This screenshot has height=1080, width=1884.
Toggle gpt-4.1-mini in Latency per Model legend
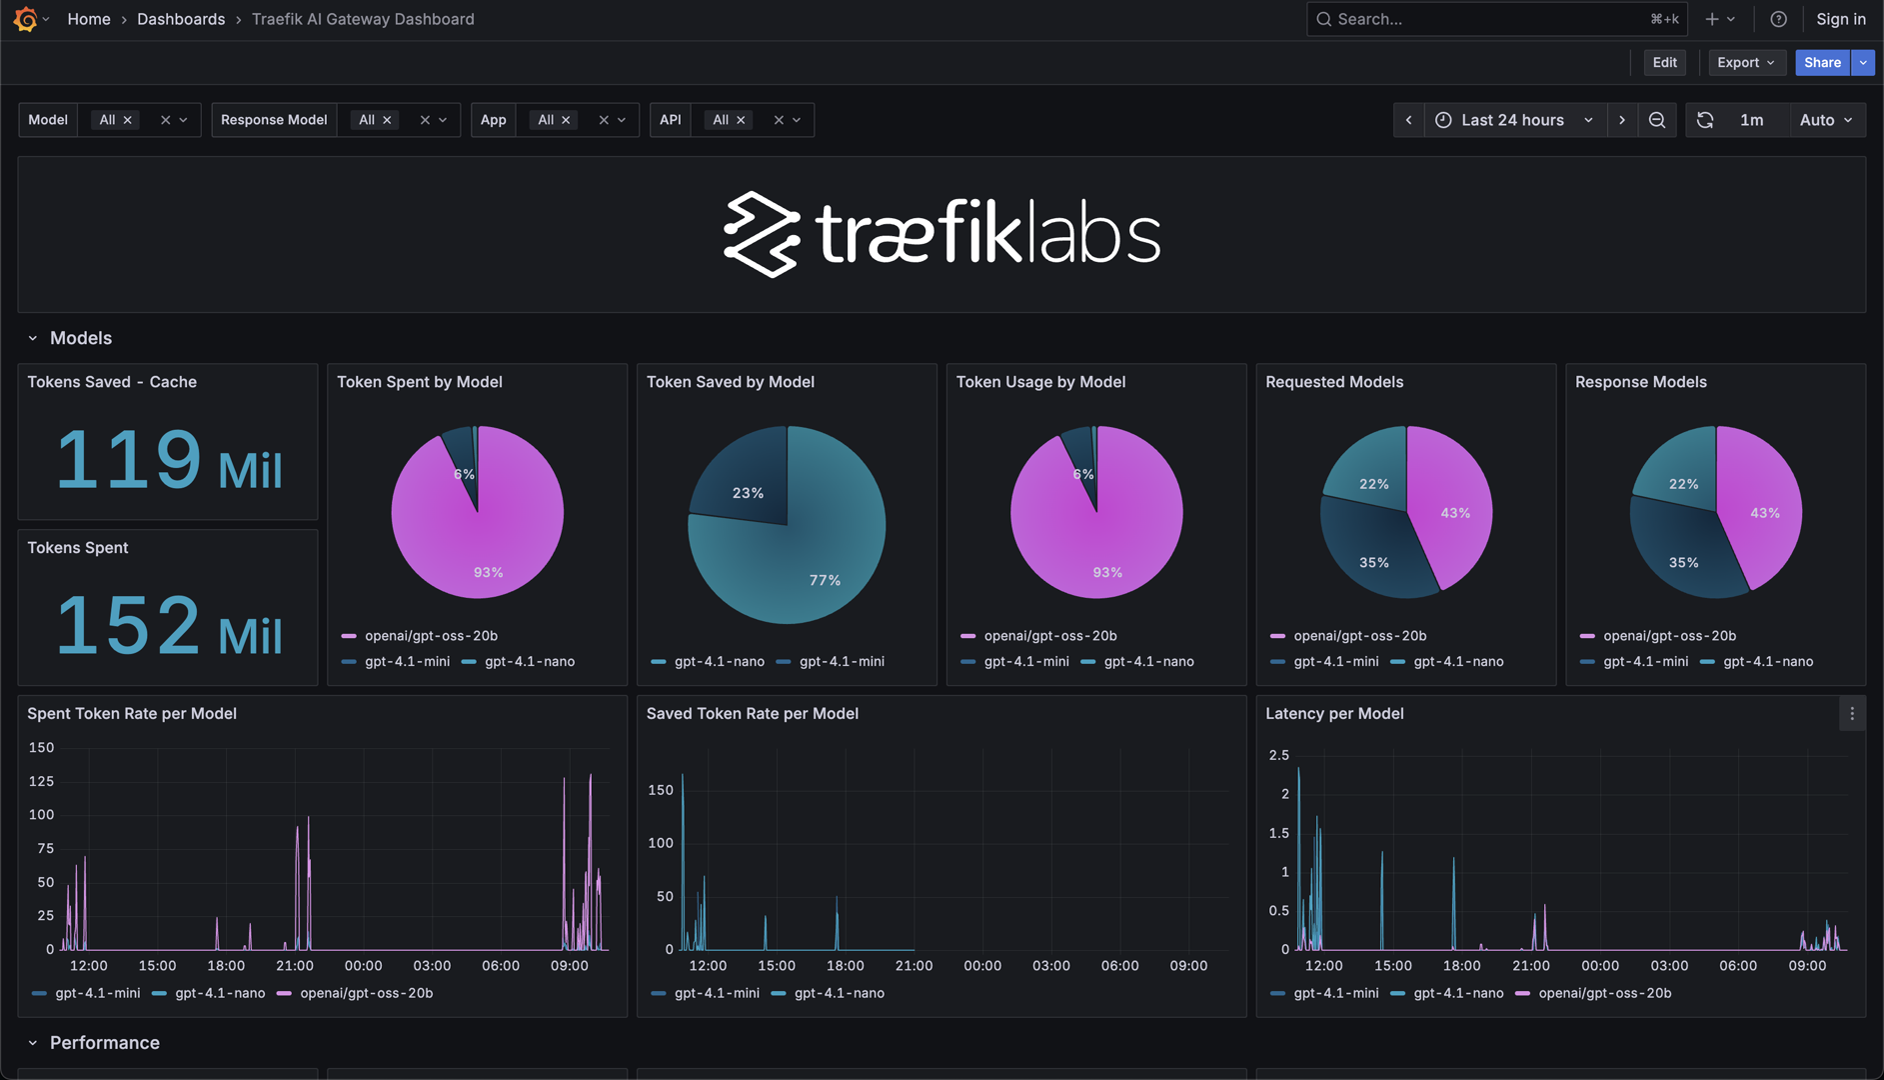[x=1336, y=994]
